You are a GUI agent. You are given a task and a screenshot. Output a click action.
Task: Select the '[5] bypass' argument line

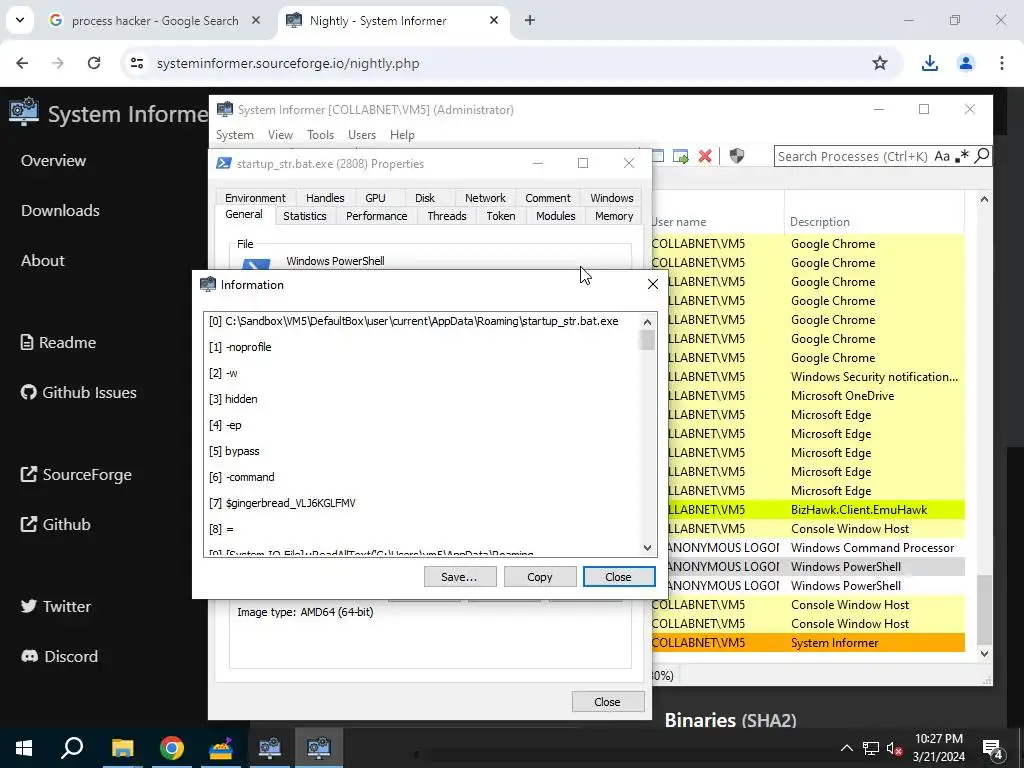234,451
